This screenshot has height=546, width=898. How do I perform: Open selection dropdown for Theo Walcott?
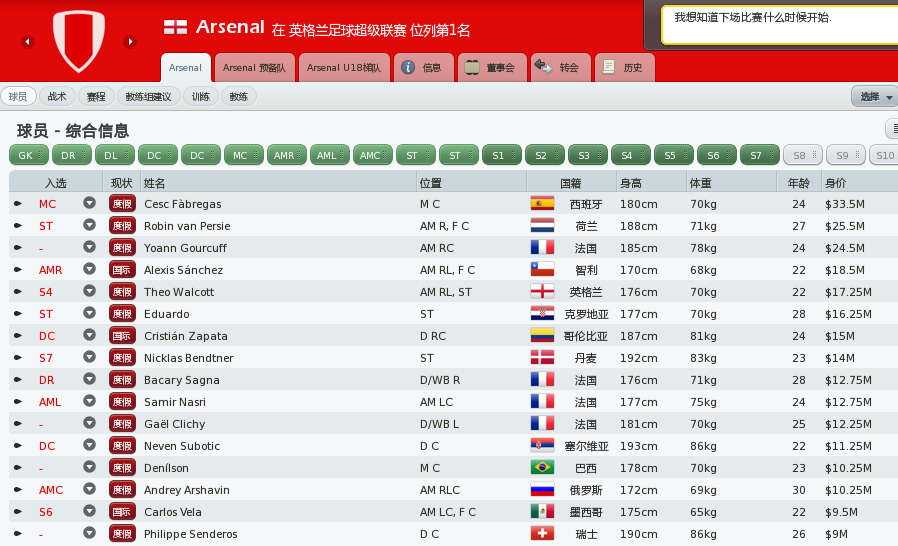pyautogui.click(x=89, y=291)
